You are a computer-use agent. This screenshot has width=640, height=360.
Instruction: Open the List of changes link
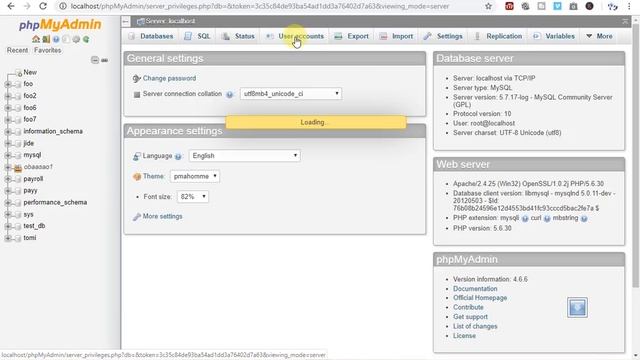[x=475, y=326]
